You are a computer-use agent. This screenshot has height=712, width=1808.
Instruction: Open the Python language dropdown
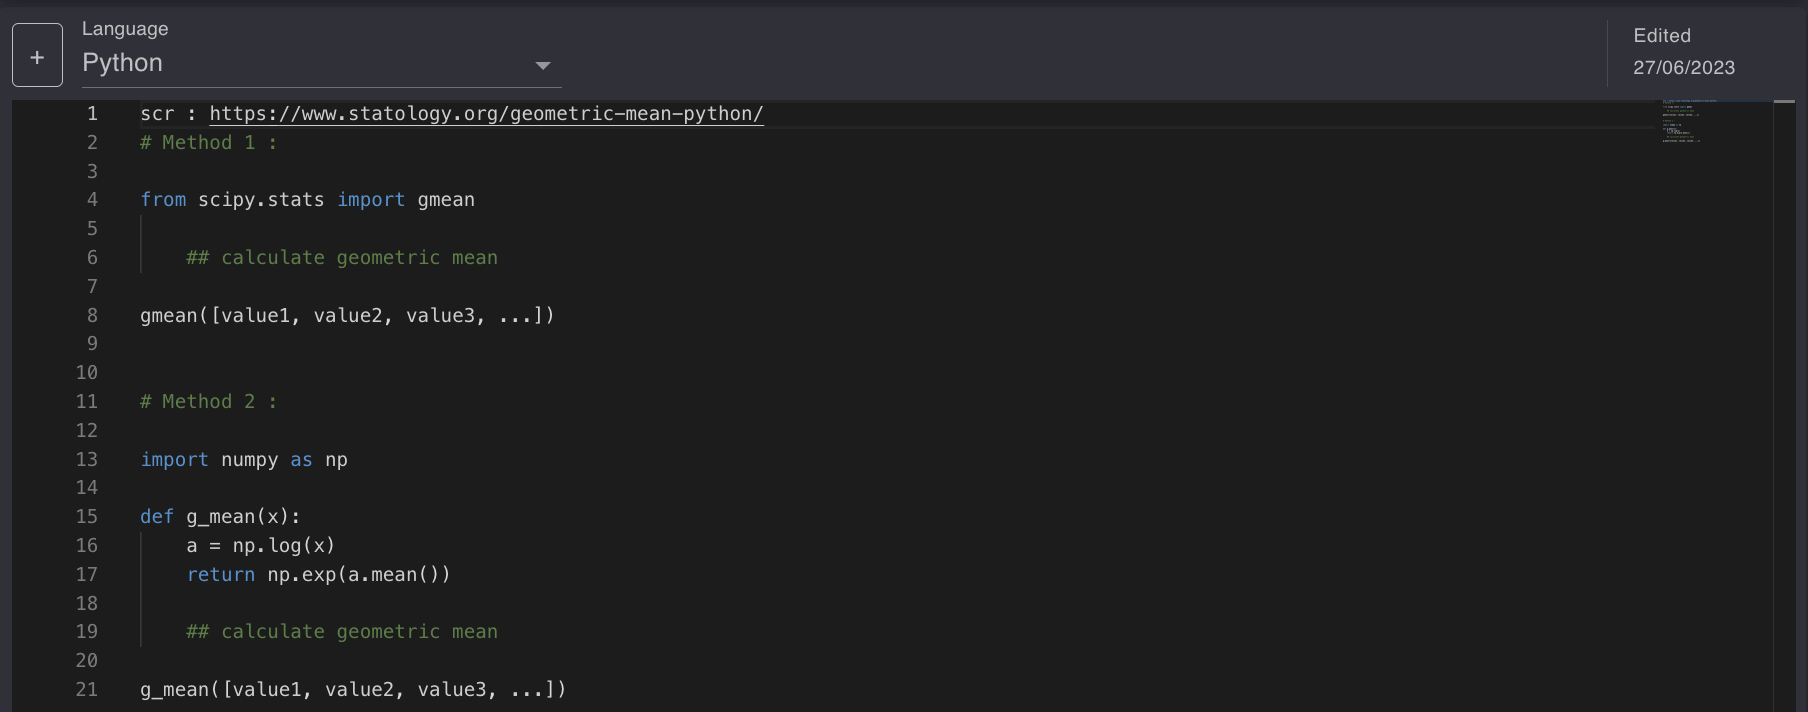pos(321,63)
